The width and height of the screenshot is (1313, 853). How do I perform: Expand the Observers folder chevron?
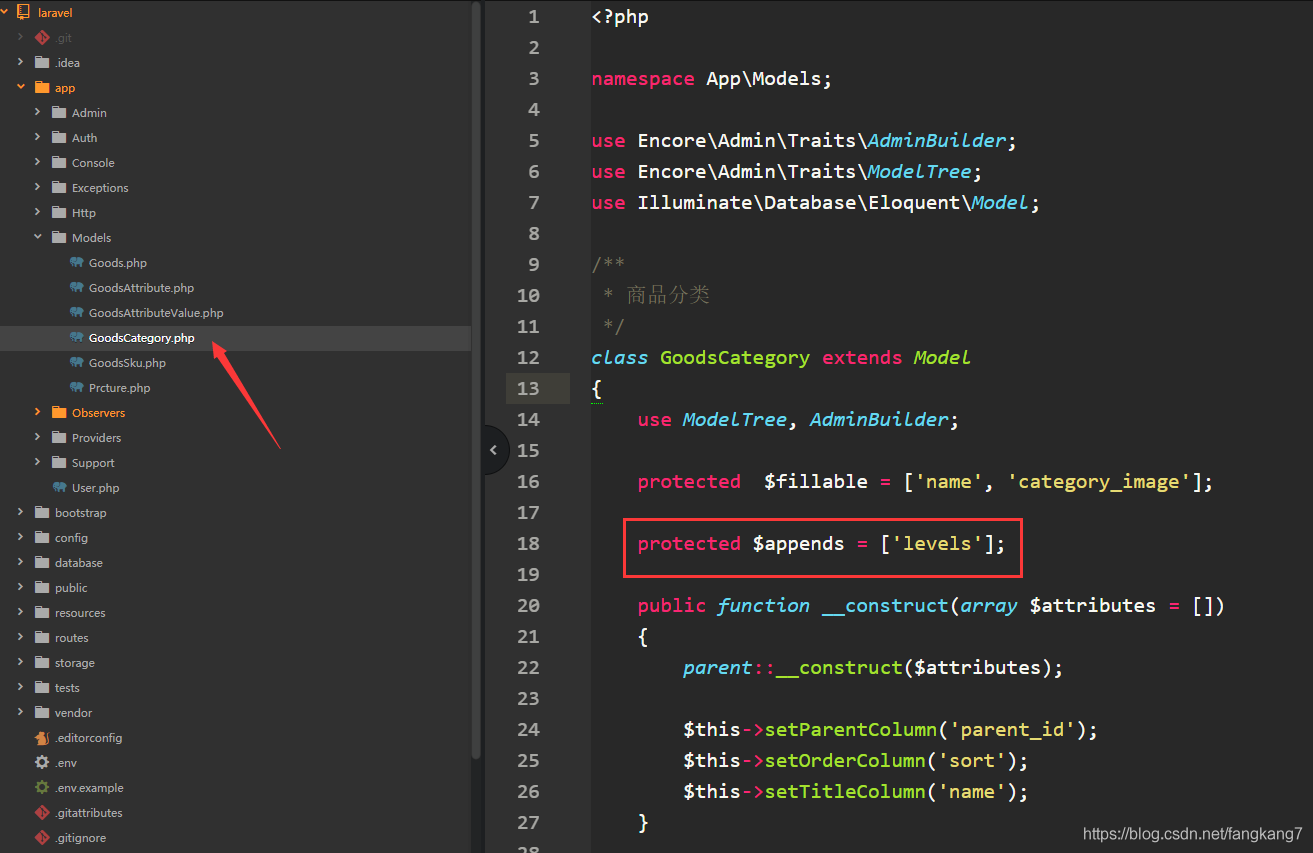(37, 413)
